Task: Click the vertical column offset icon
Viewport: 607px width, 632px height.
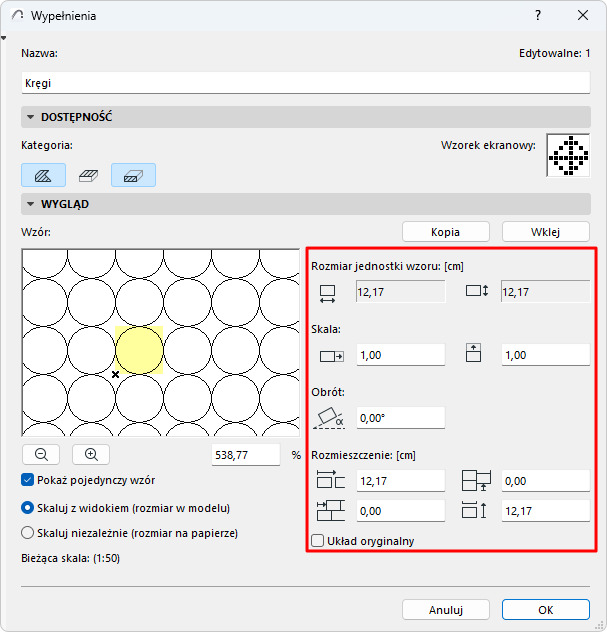Action: click(x=476, y=480)
